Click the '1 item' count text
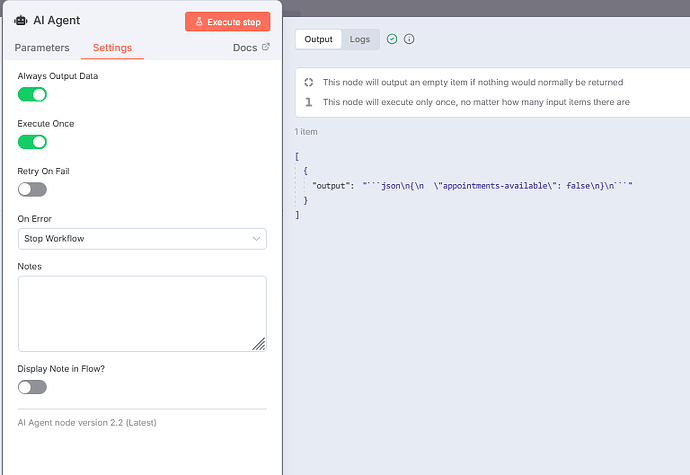Viewport: 690px width, 475px height. click(306, 132)
